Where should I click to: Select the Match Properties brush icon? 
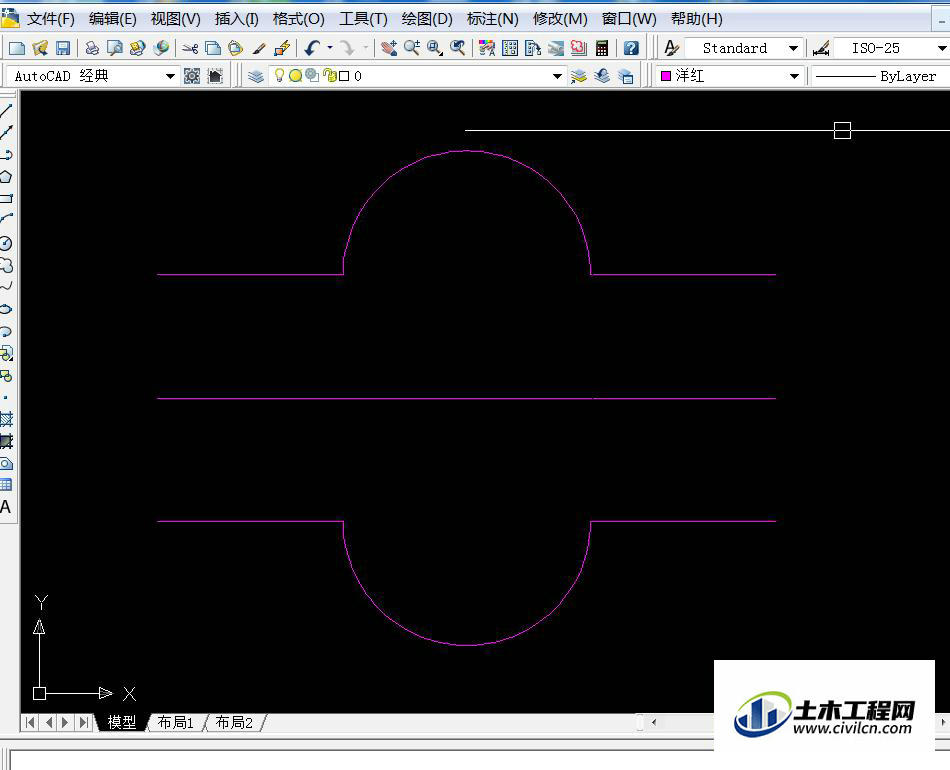pyautogui.click(x=259, y=48)
